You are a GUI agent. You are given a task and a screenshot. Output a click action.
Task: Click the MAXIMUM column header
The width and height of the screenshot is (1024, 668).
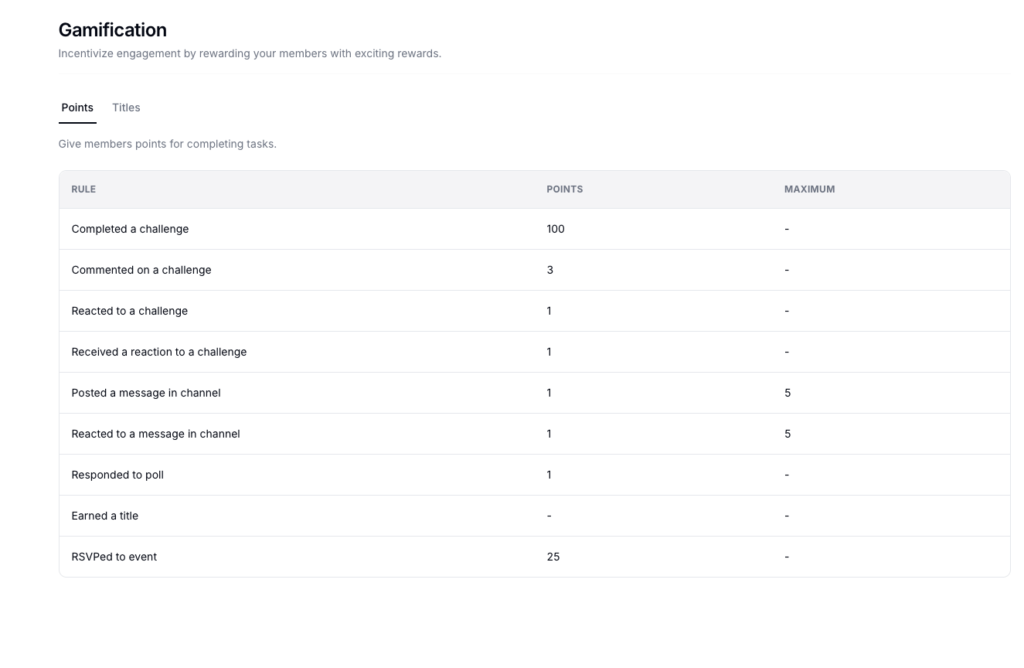click(x=810, y=189)
